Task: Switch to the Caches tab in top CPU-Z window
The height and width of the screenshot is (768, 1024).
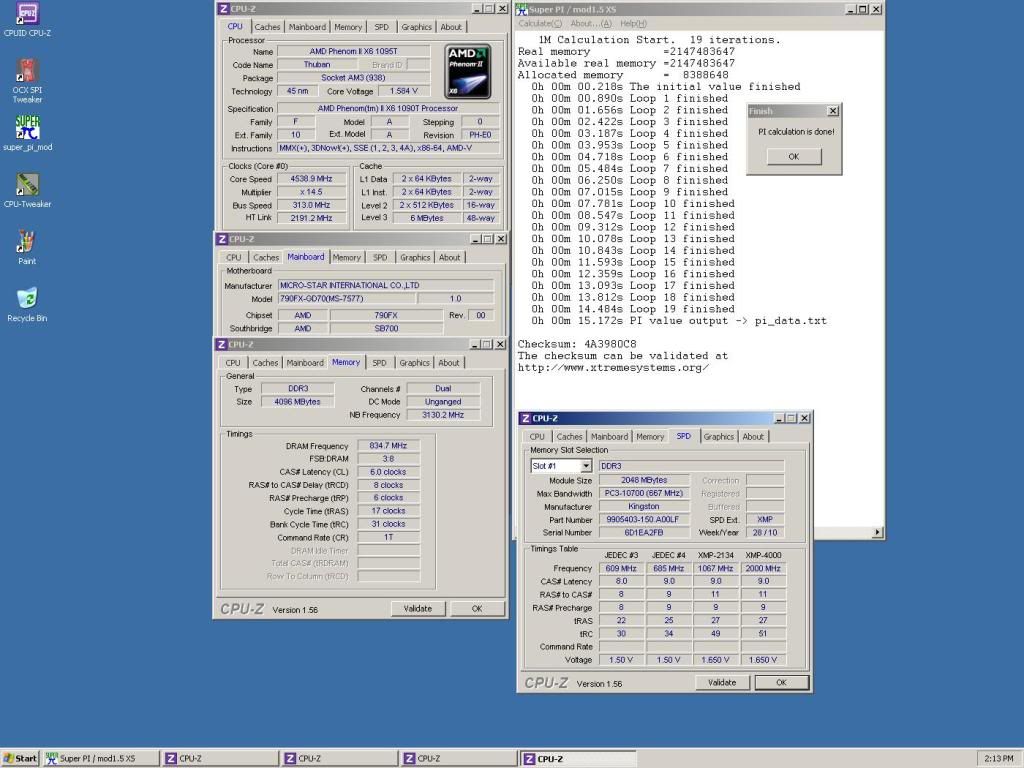Action: click(x=267, y=27)
